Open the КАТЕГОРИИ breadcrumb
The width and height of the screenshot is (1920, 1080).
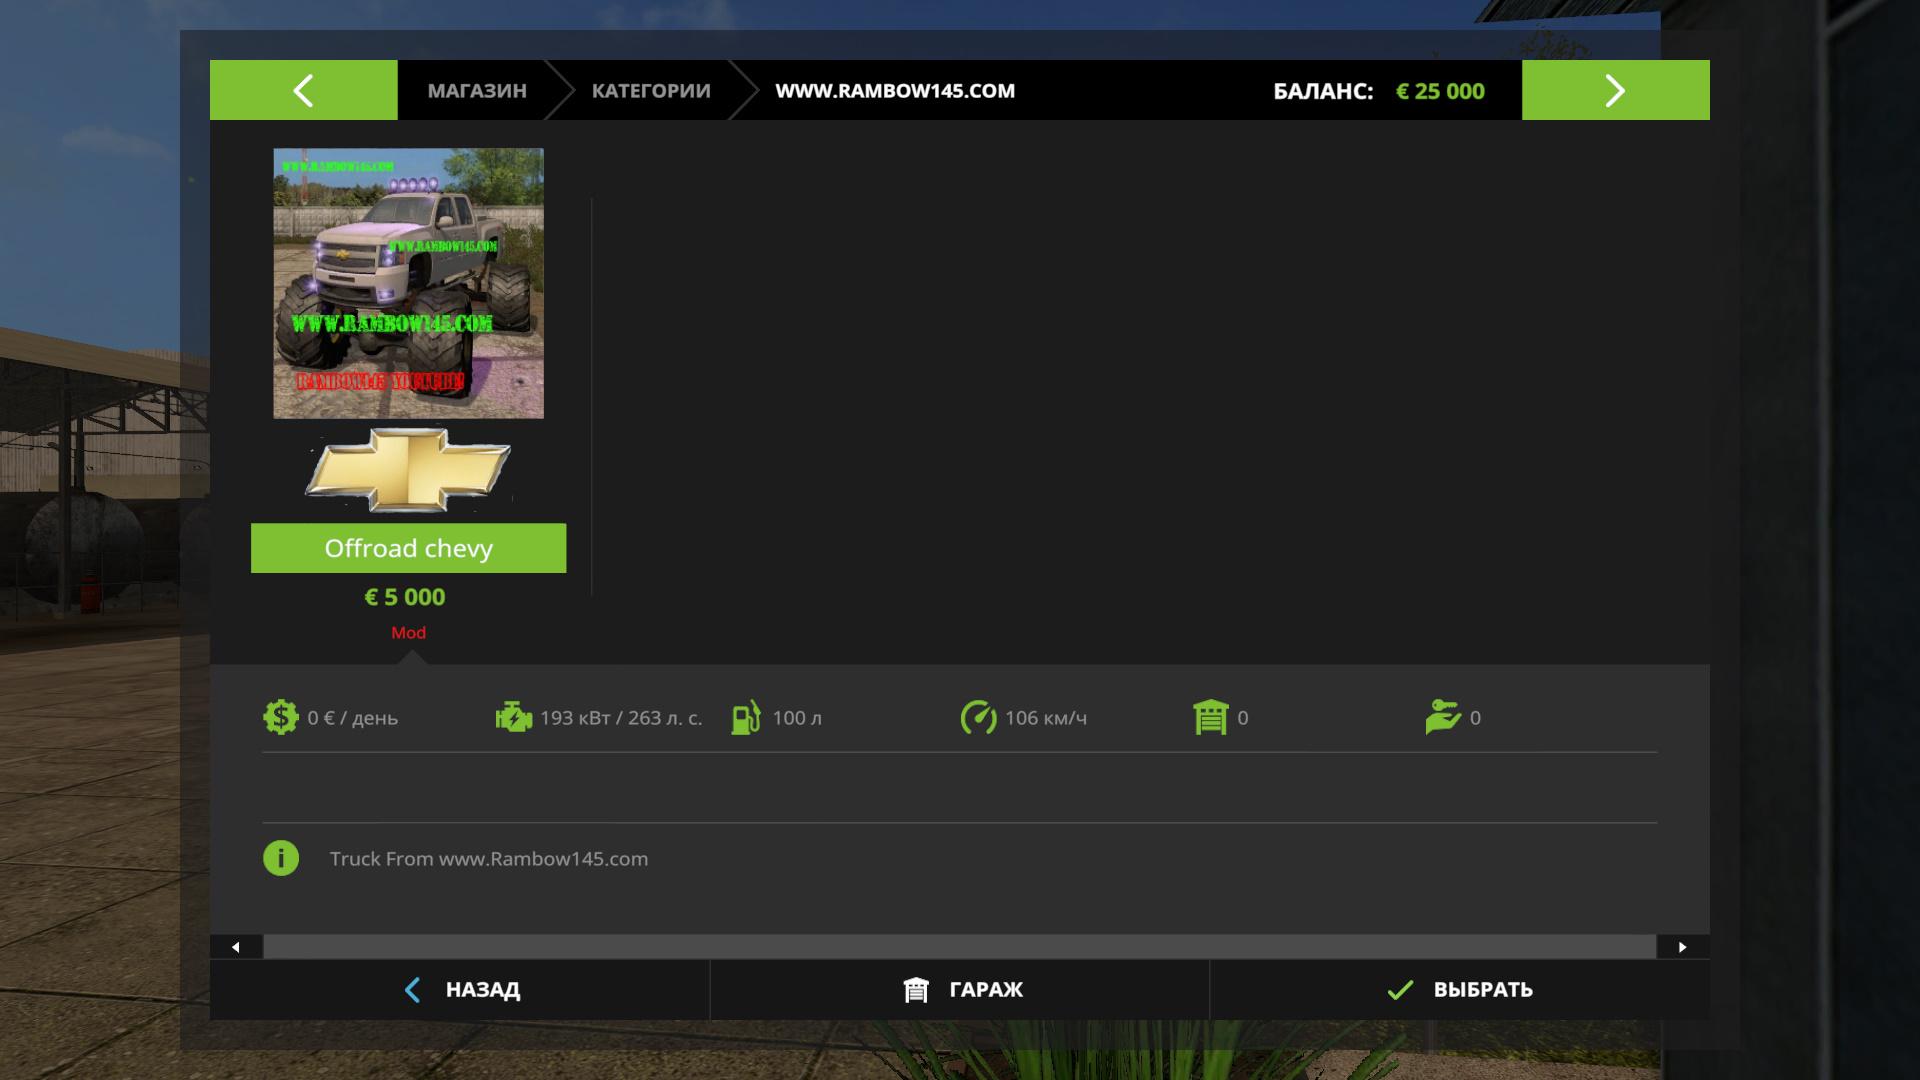click(x=651, y=90)
